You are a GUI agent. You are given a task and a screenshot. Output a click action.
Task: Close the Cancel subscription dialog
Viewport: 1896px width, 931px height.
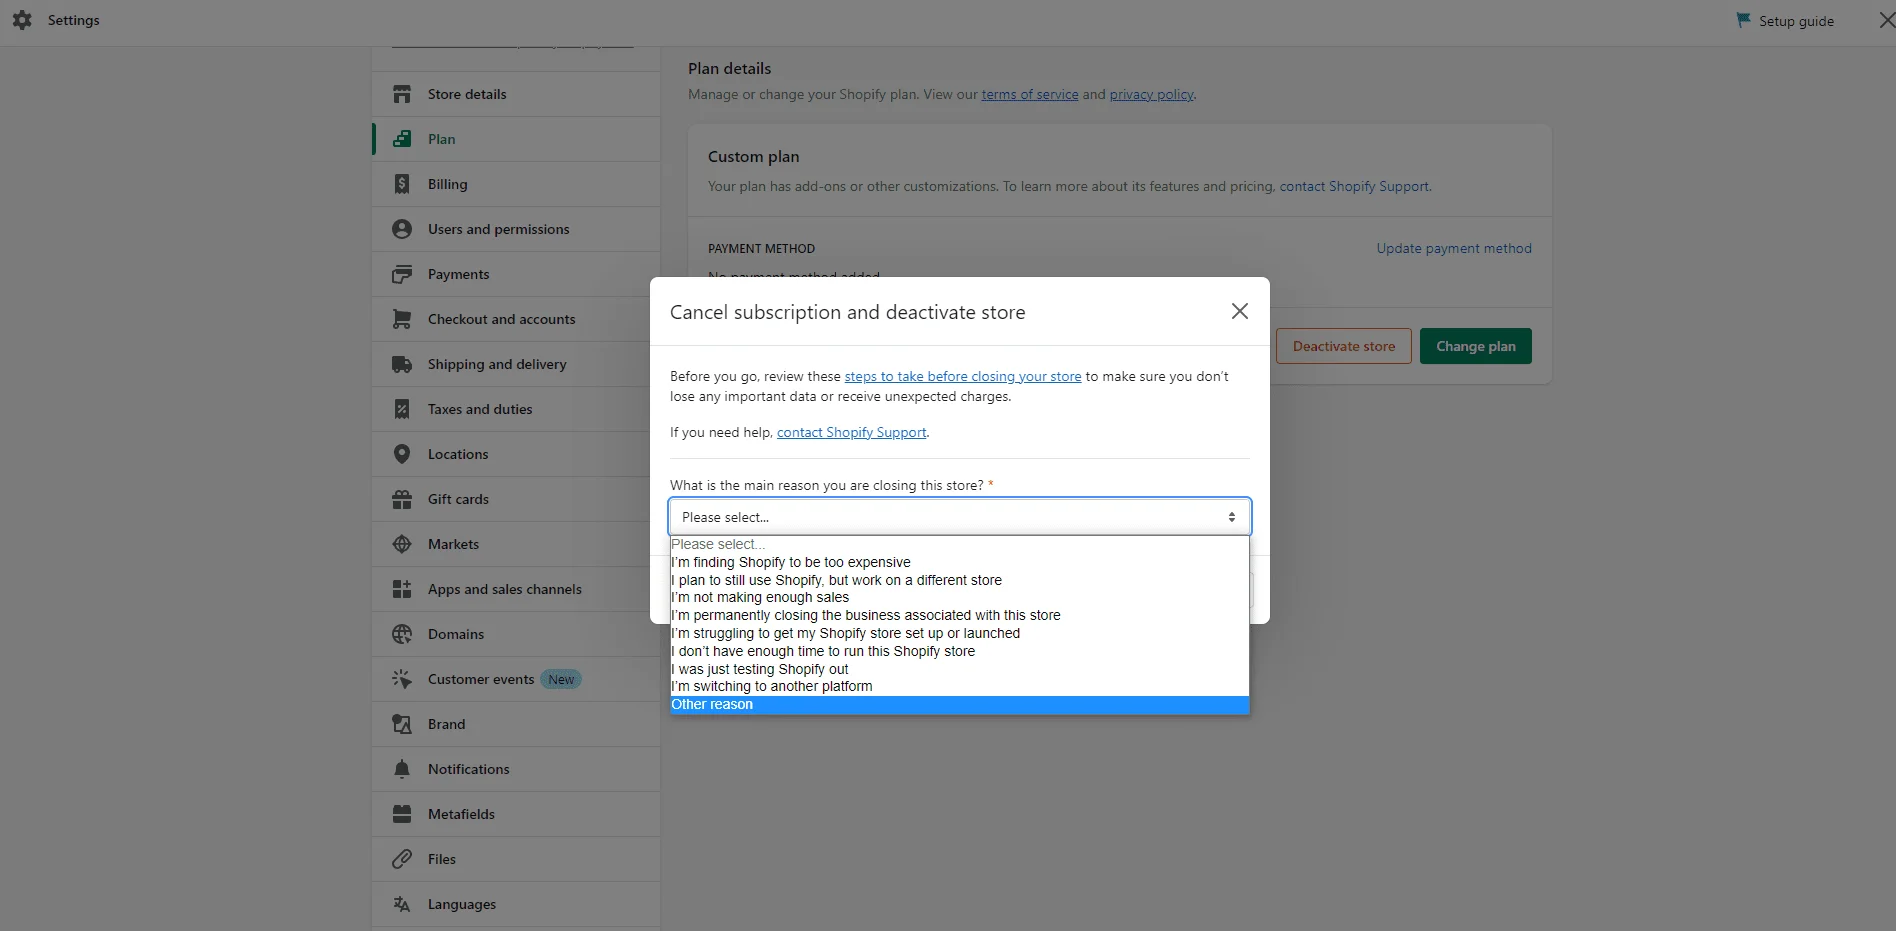[1239, 312]
